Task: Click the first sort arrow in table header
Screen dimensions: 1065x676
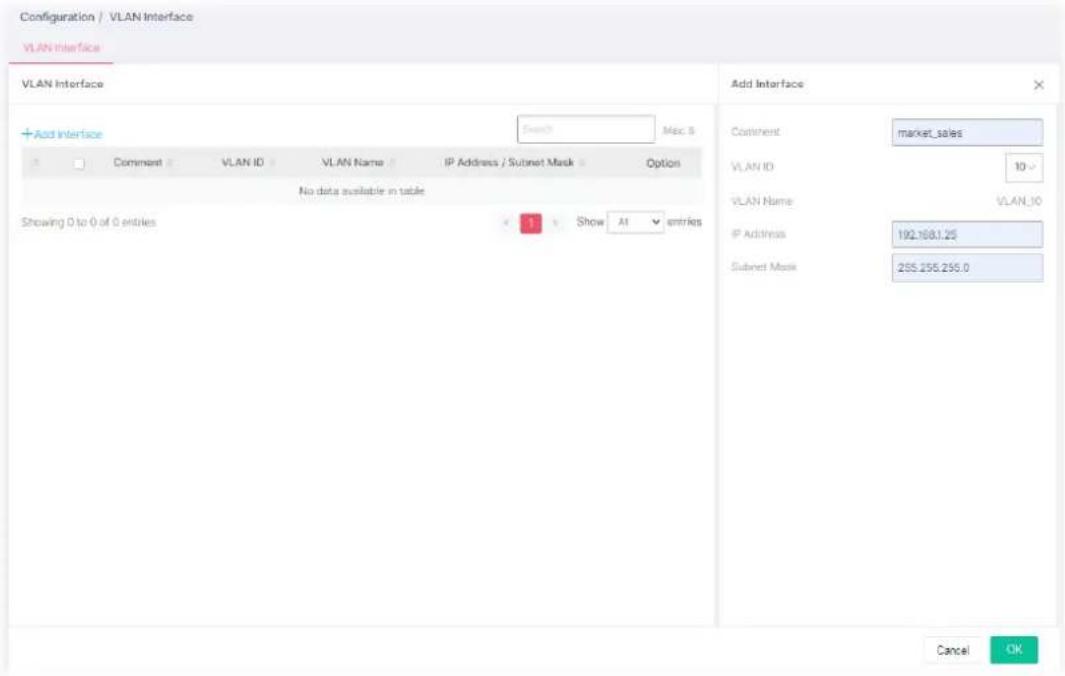Action: pyautogui.click(x=36, y=163)
